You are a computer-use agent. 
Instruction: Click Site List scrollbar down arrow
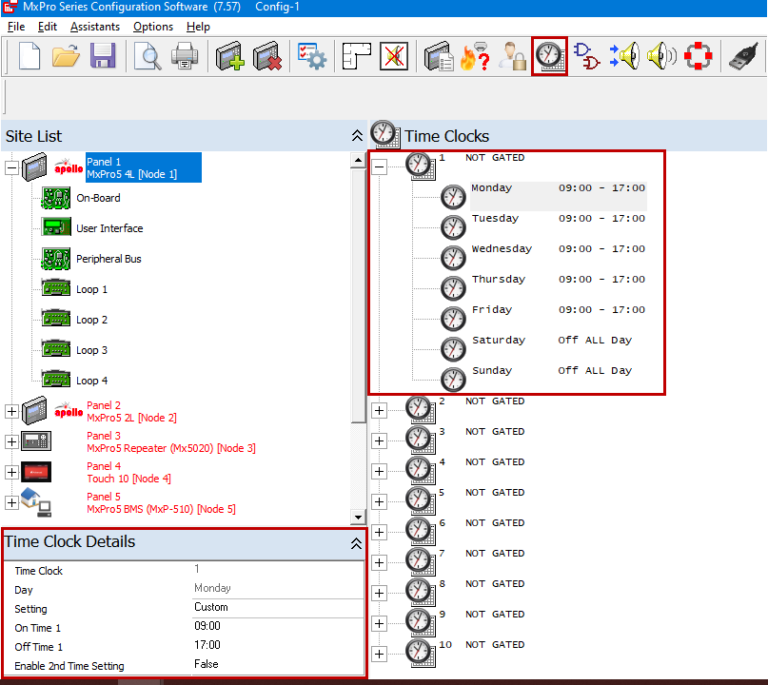pyautogui.click(x=357, y=517)
